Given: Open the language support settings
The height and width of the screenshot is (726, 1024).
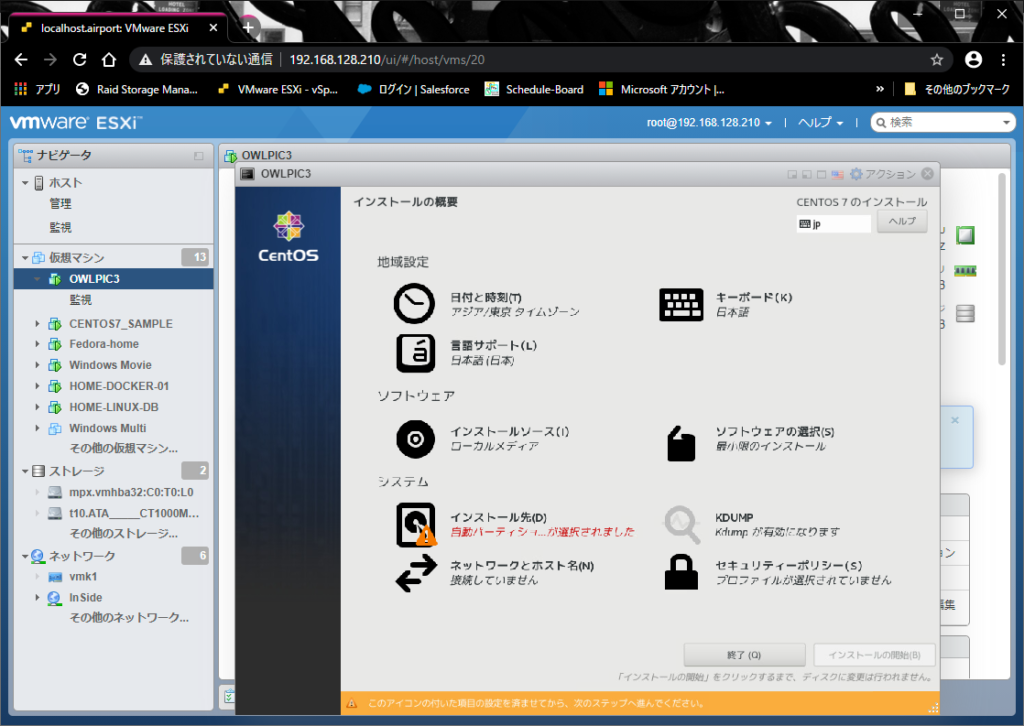Looking at the screenshot, I should click(415, 353).
